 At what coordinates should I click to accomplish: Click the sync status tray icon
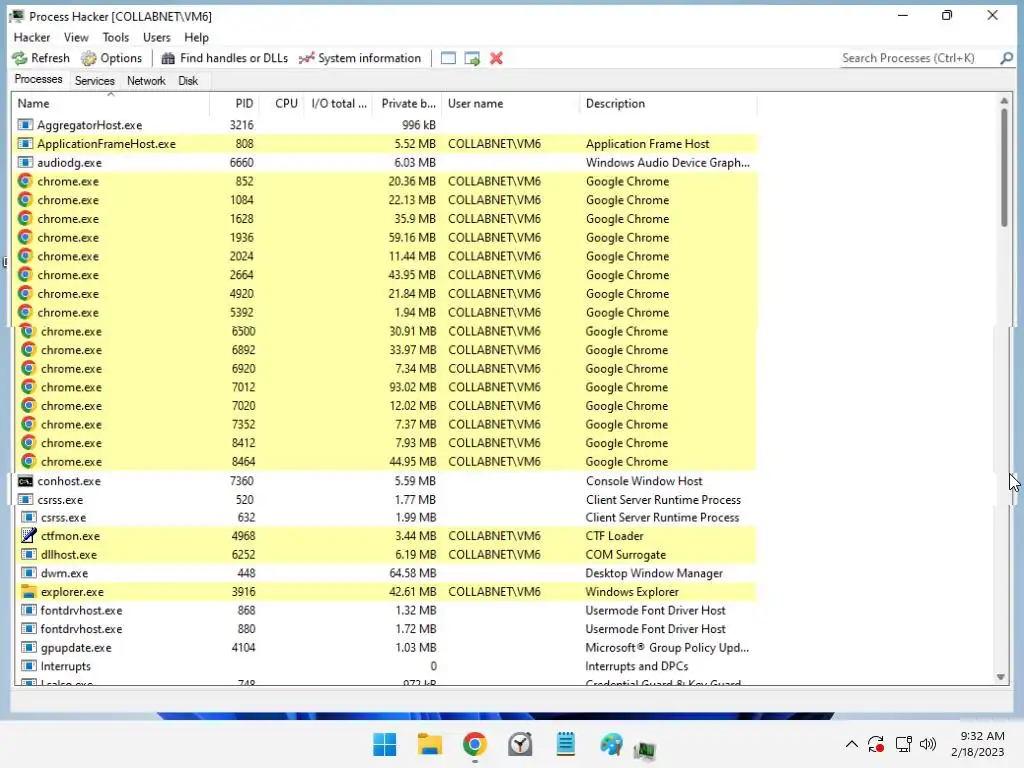point(876,744)
